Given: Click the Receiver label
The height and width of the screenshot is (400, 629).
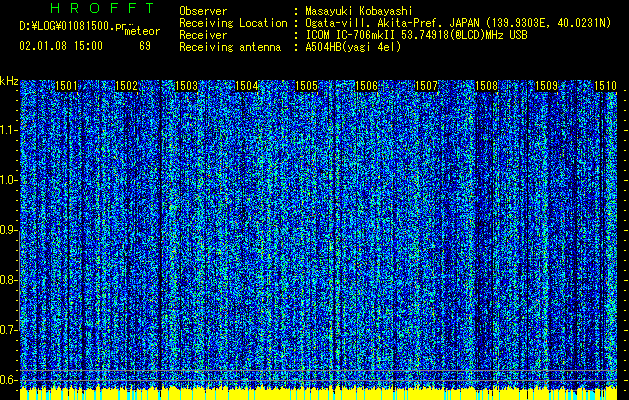Looking at the screenshot, I should tap(203, 35).
